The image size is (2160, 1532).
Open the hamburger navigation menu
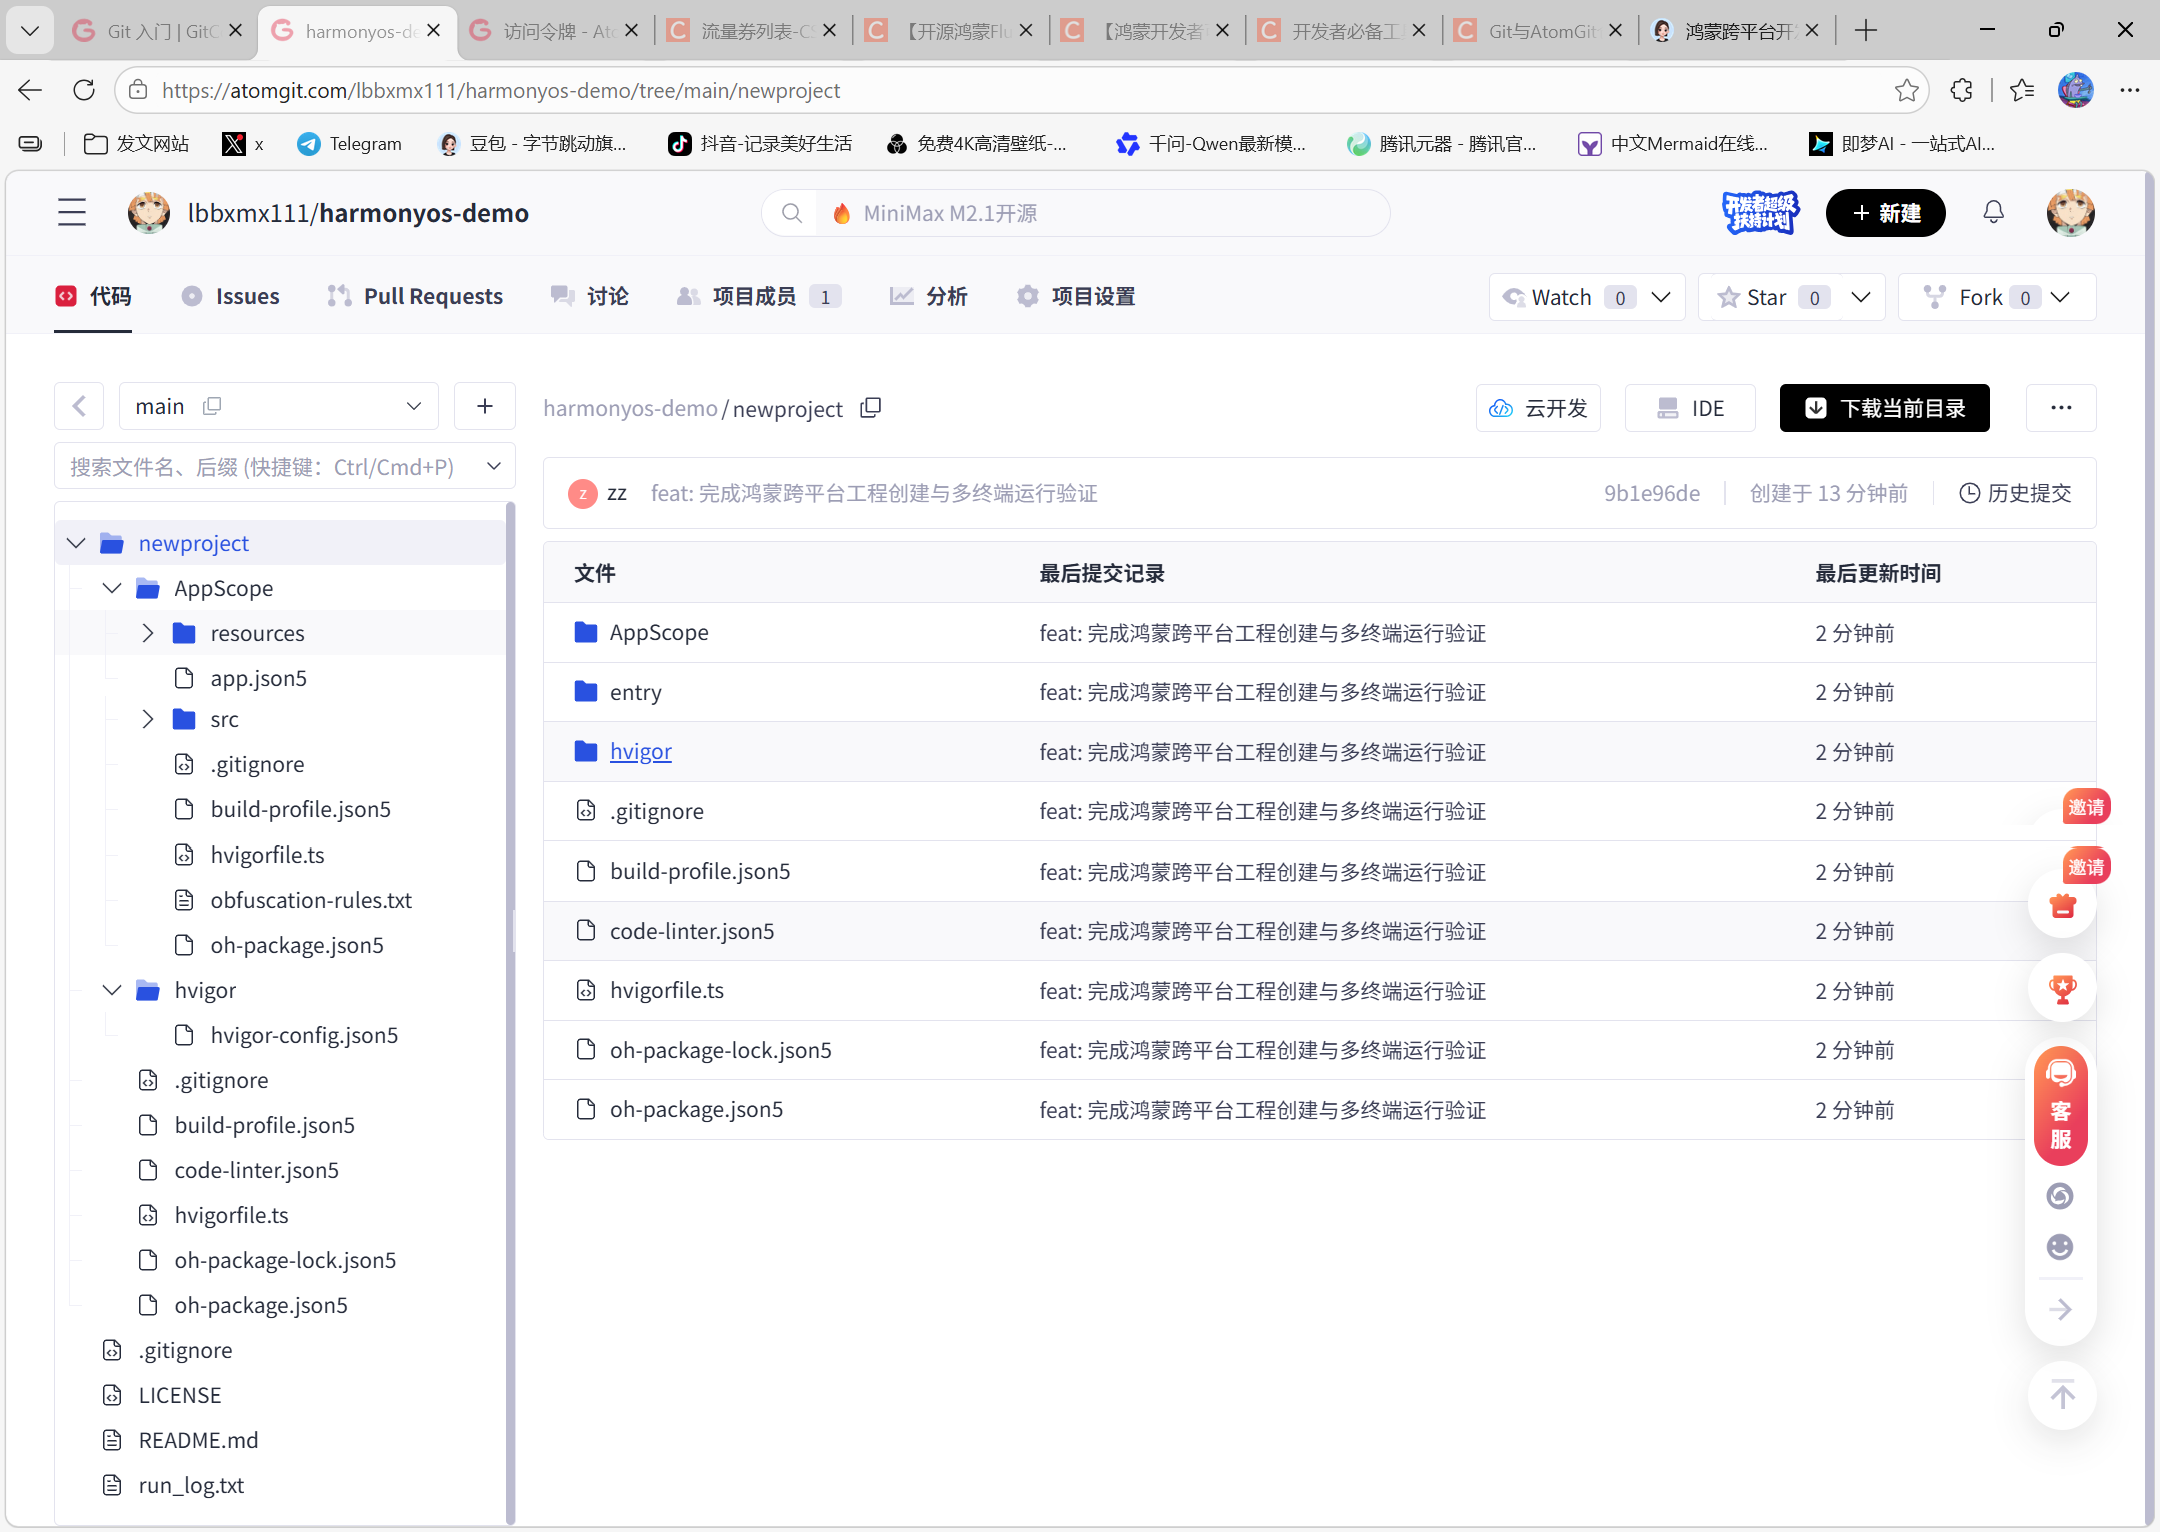tap(72, 212)
